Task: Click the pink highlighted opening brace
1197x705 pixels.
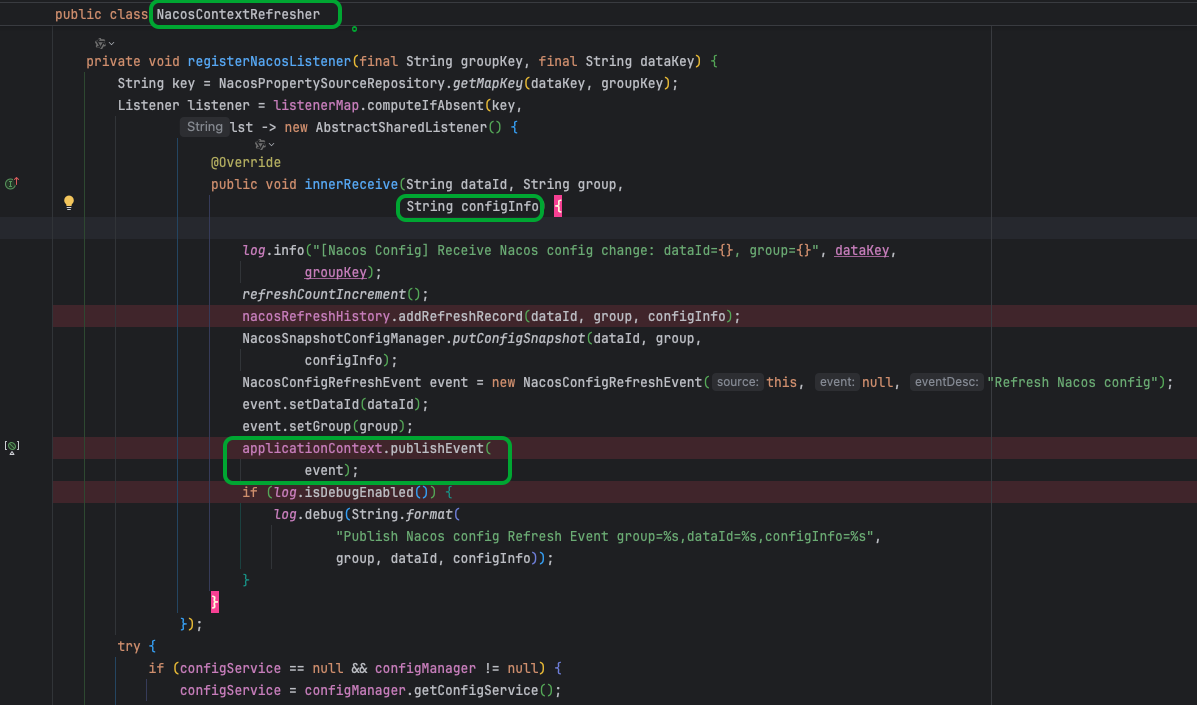Action: [x=558, y=206]
